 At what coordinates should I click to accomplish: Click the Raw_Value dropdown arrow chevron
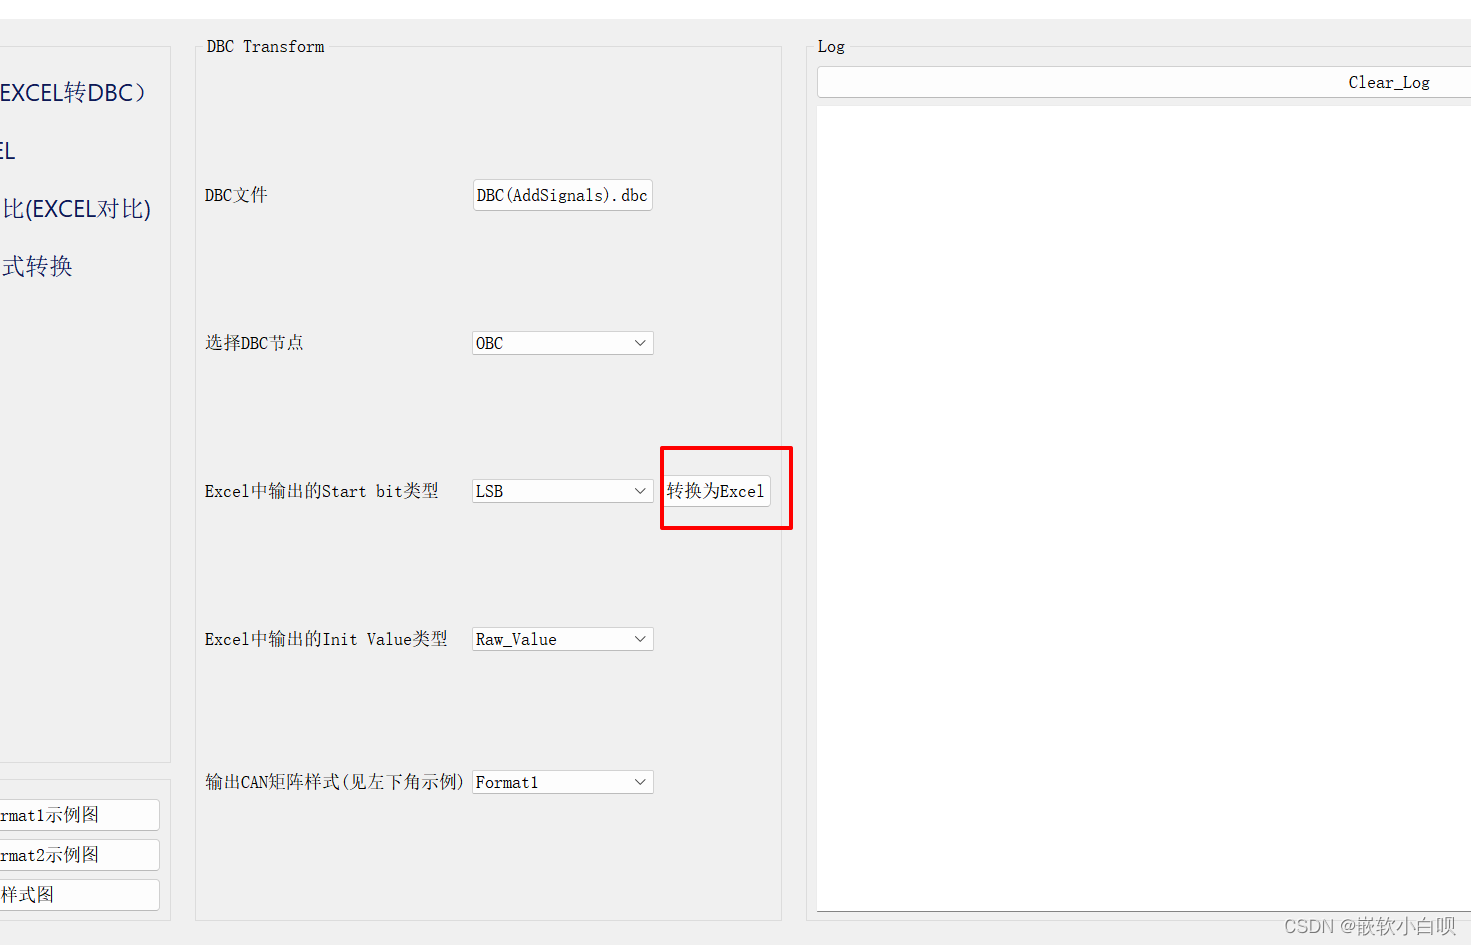640,638
